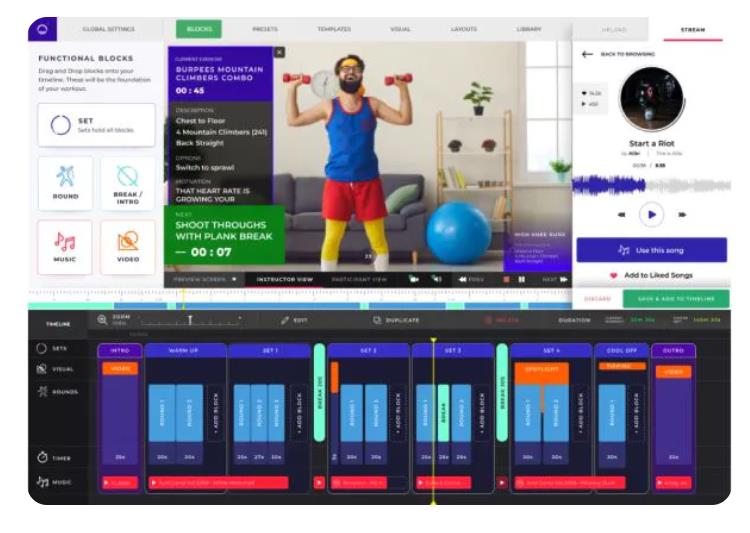
Task: Close the current exercise overlay panel
Action: pyautogui.click(x=279, y=52)
